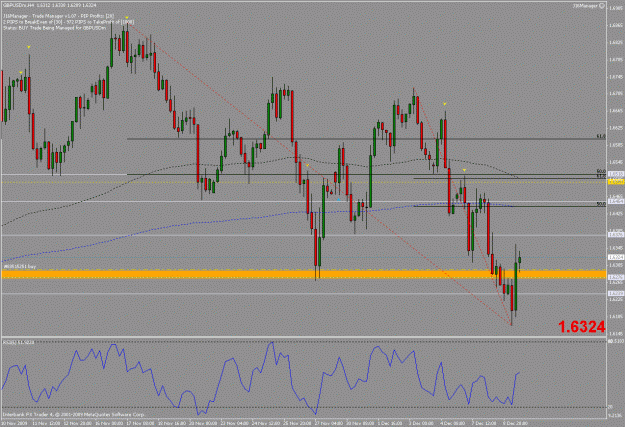Click the large red 1.6324 price label

tap(582, 327)
